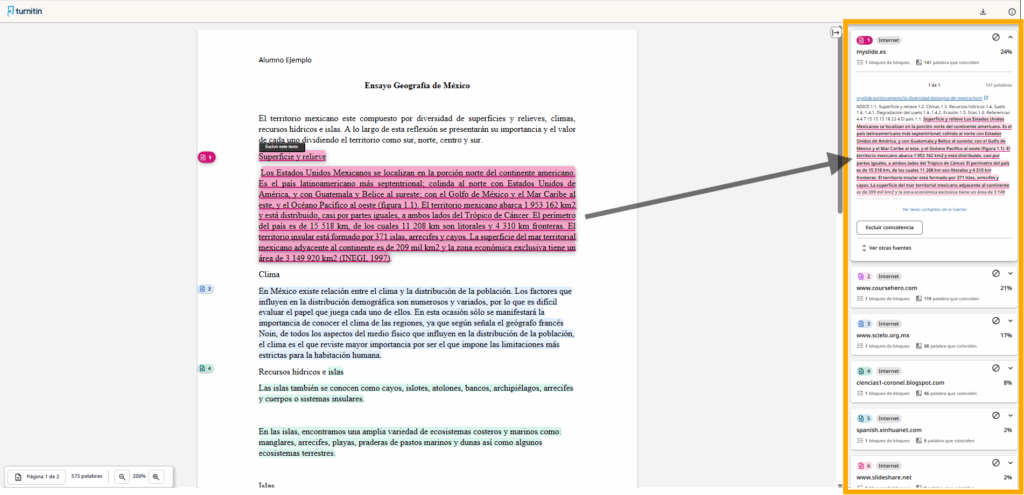
Task: Collapse the side panel with arrow icon
Action: 836,33
